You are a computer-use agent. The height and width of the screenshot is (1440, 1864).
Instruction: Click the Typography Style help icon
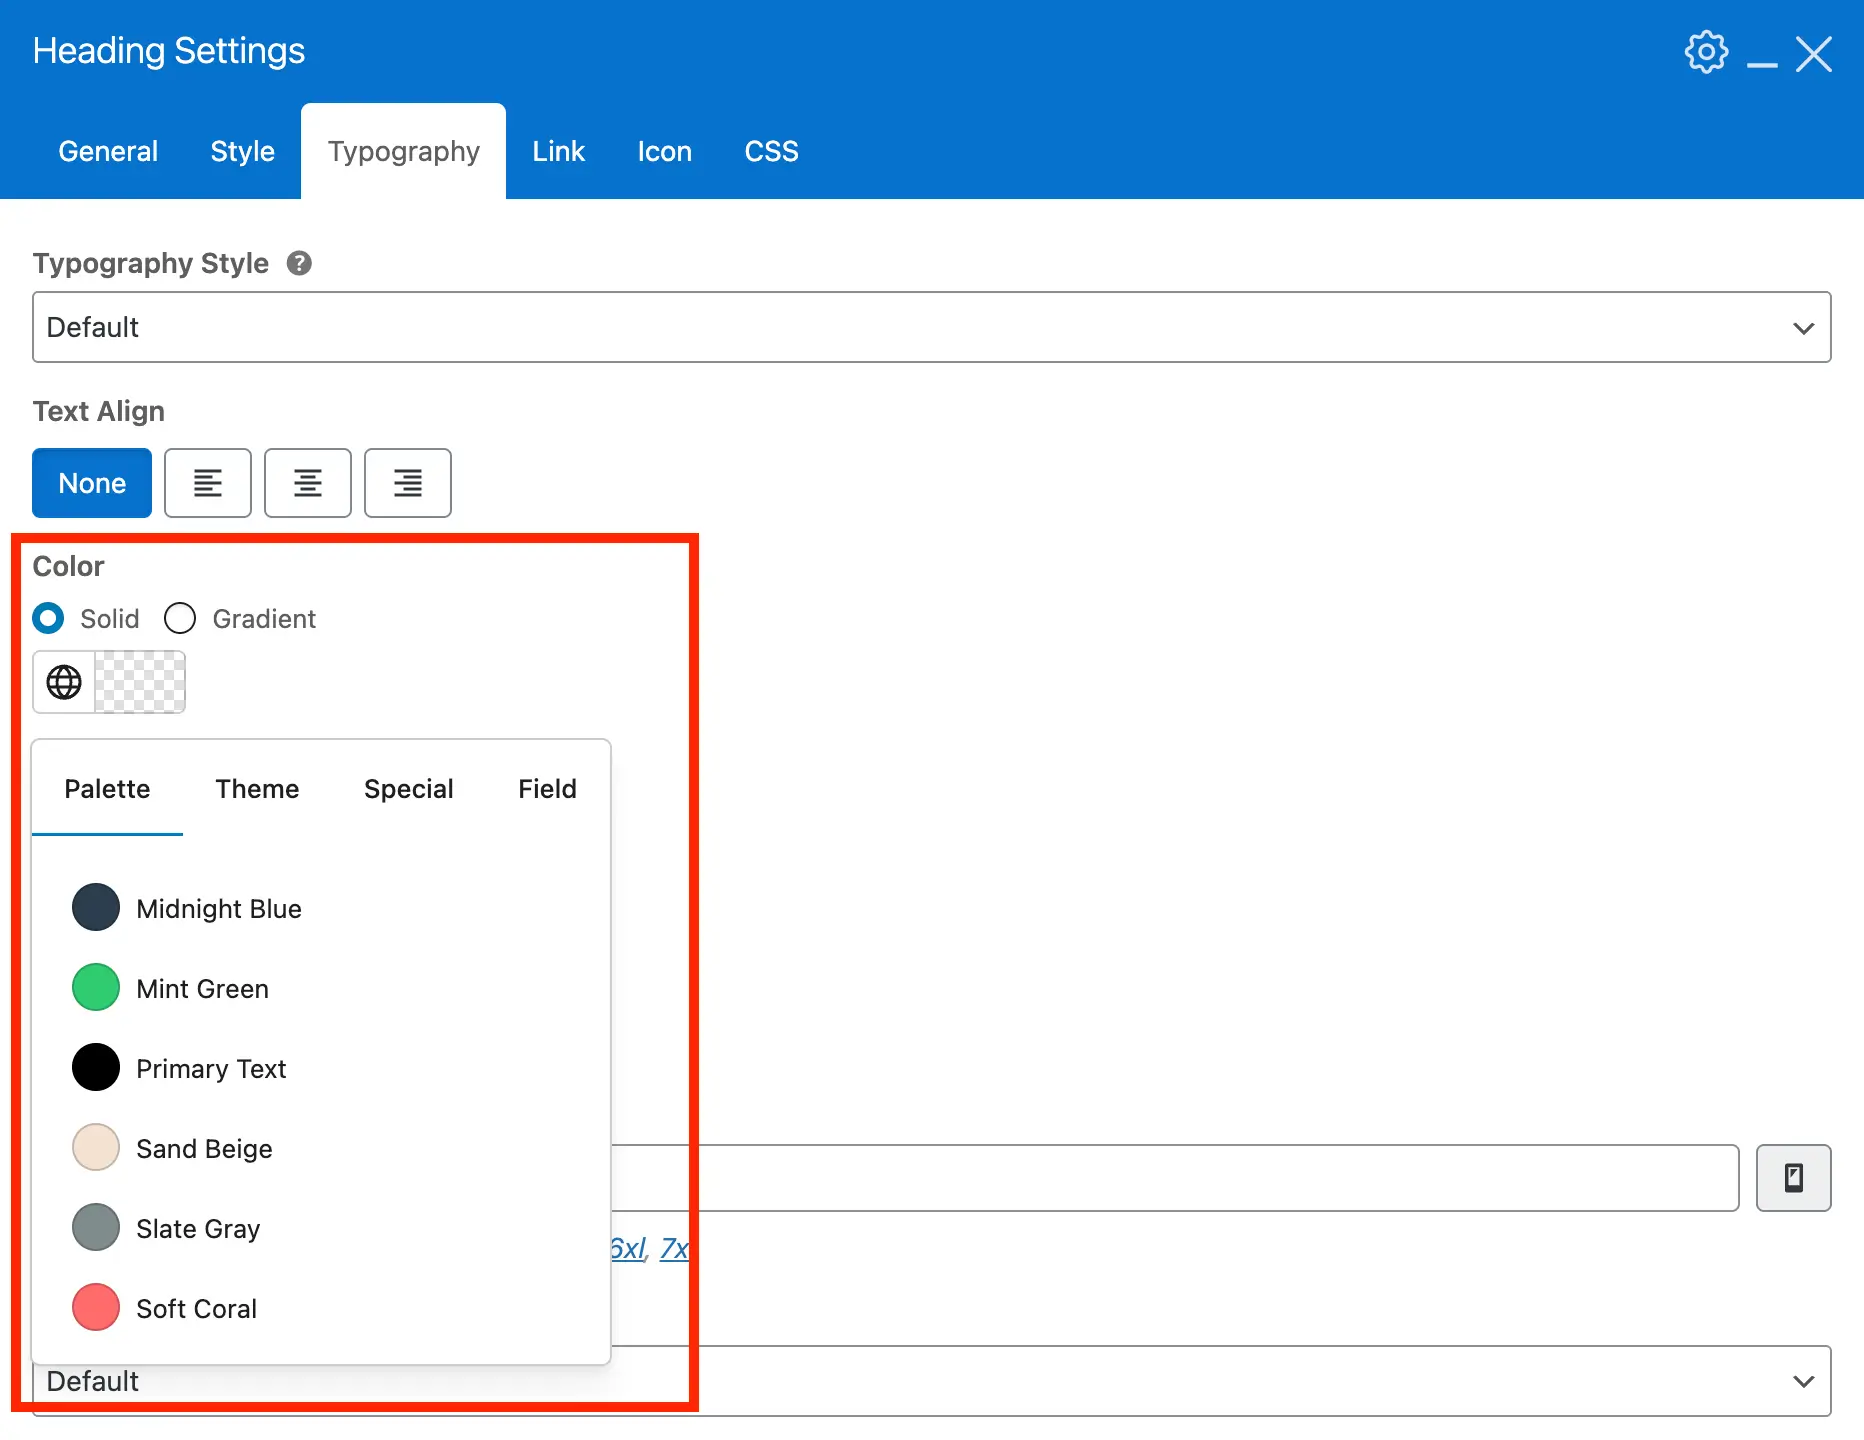coord(299,263)
